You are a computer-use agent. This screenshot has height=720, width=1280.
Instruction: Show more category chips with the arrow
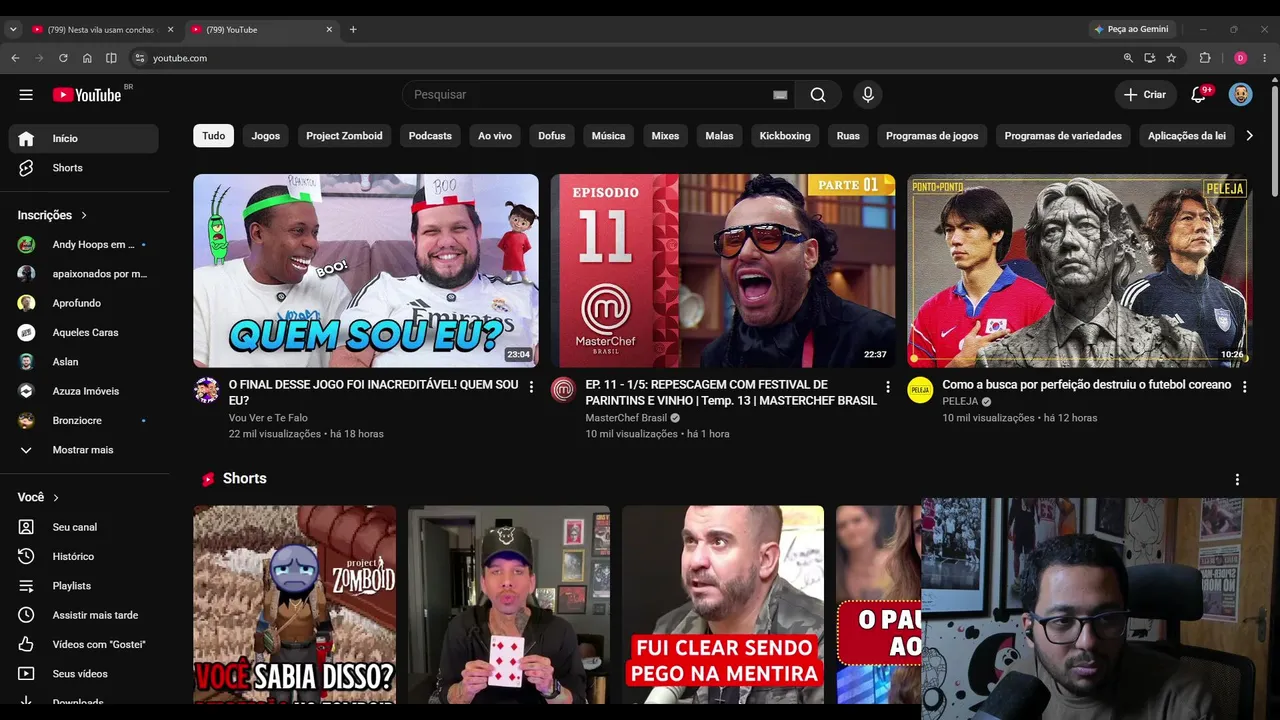[x=1249, y=136]
